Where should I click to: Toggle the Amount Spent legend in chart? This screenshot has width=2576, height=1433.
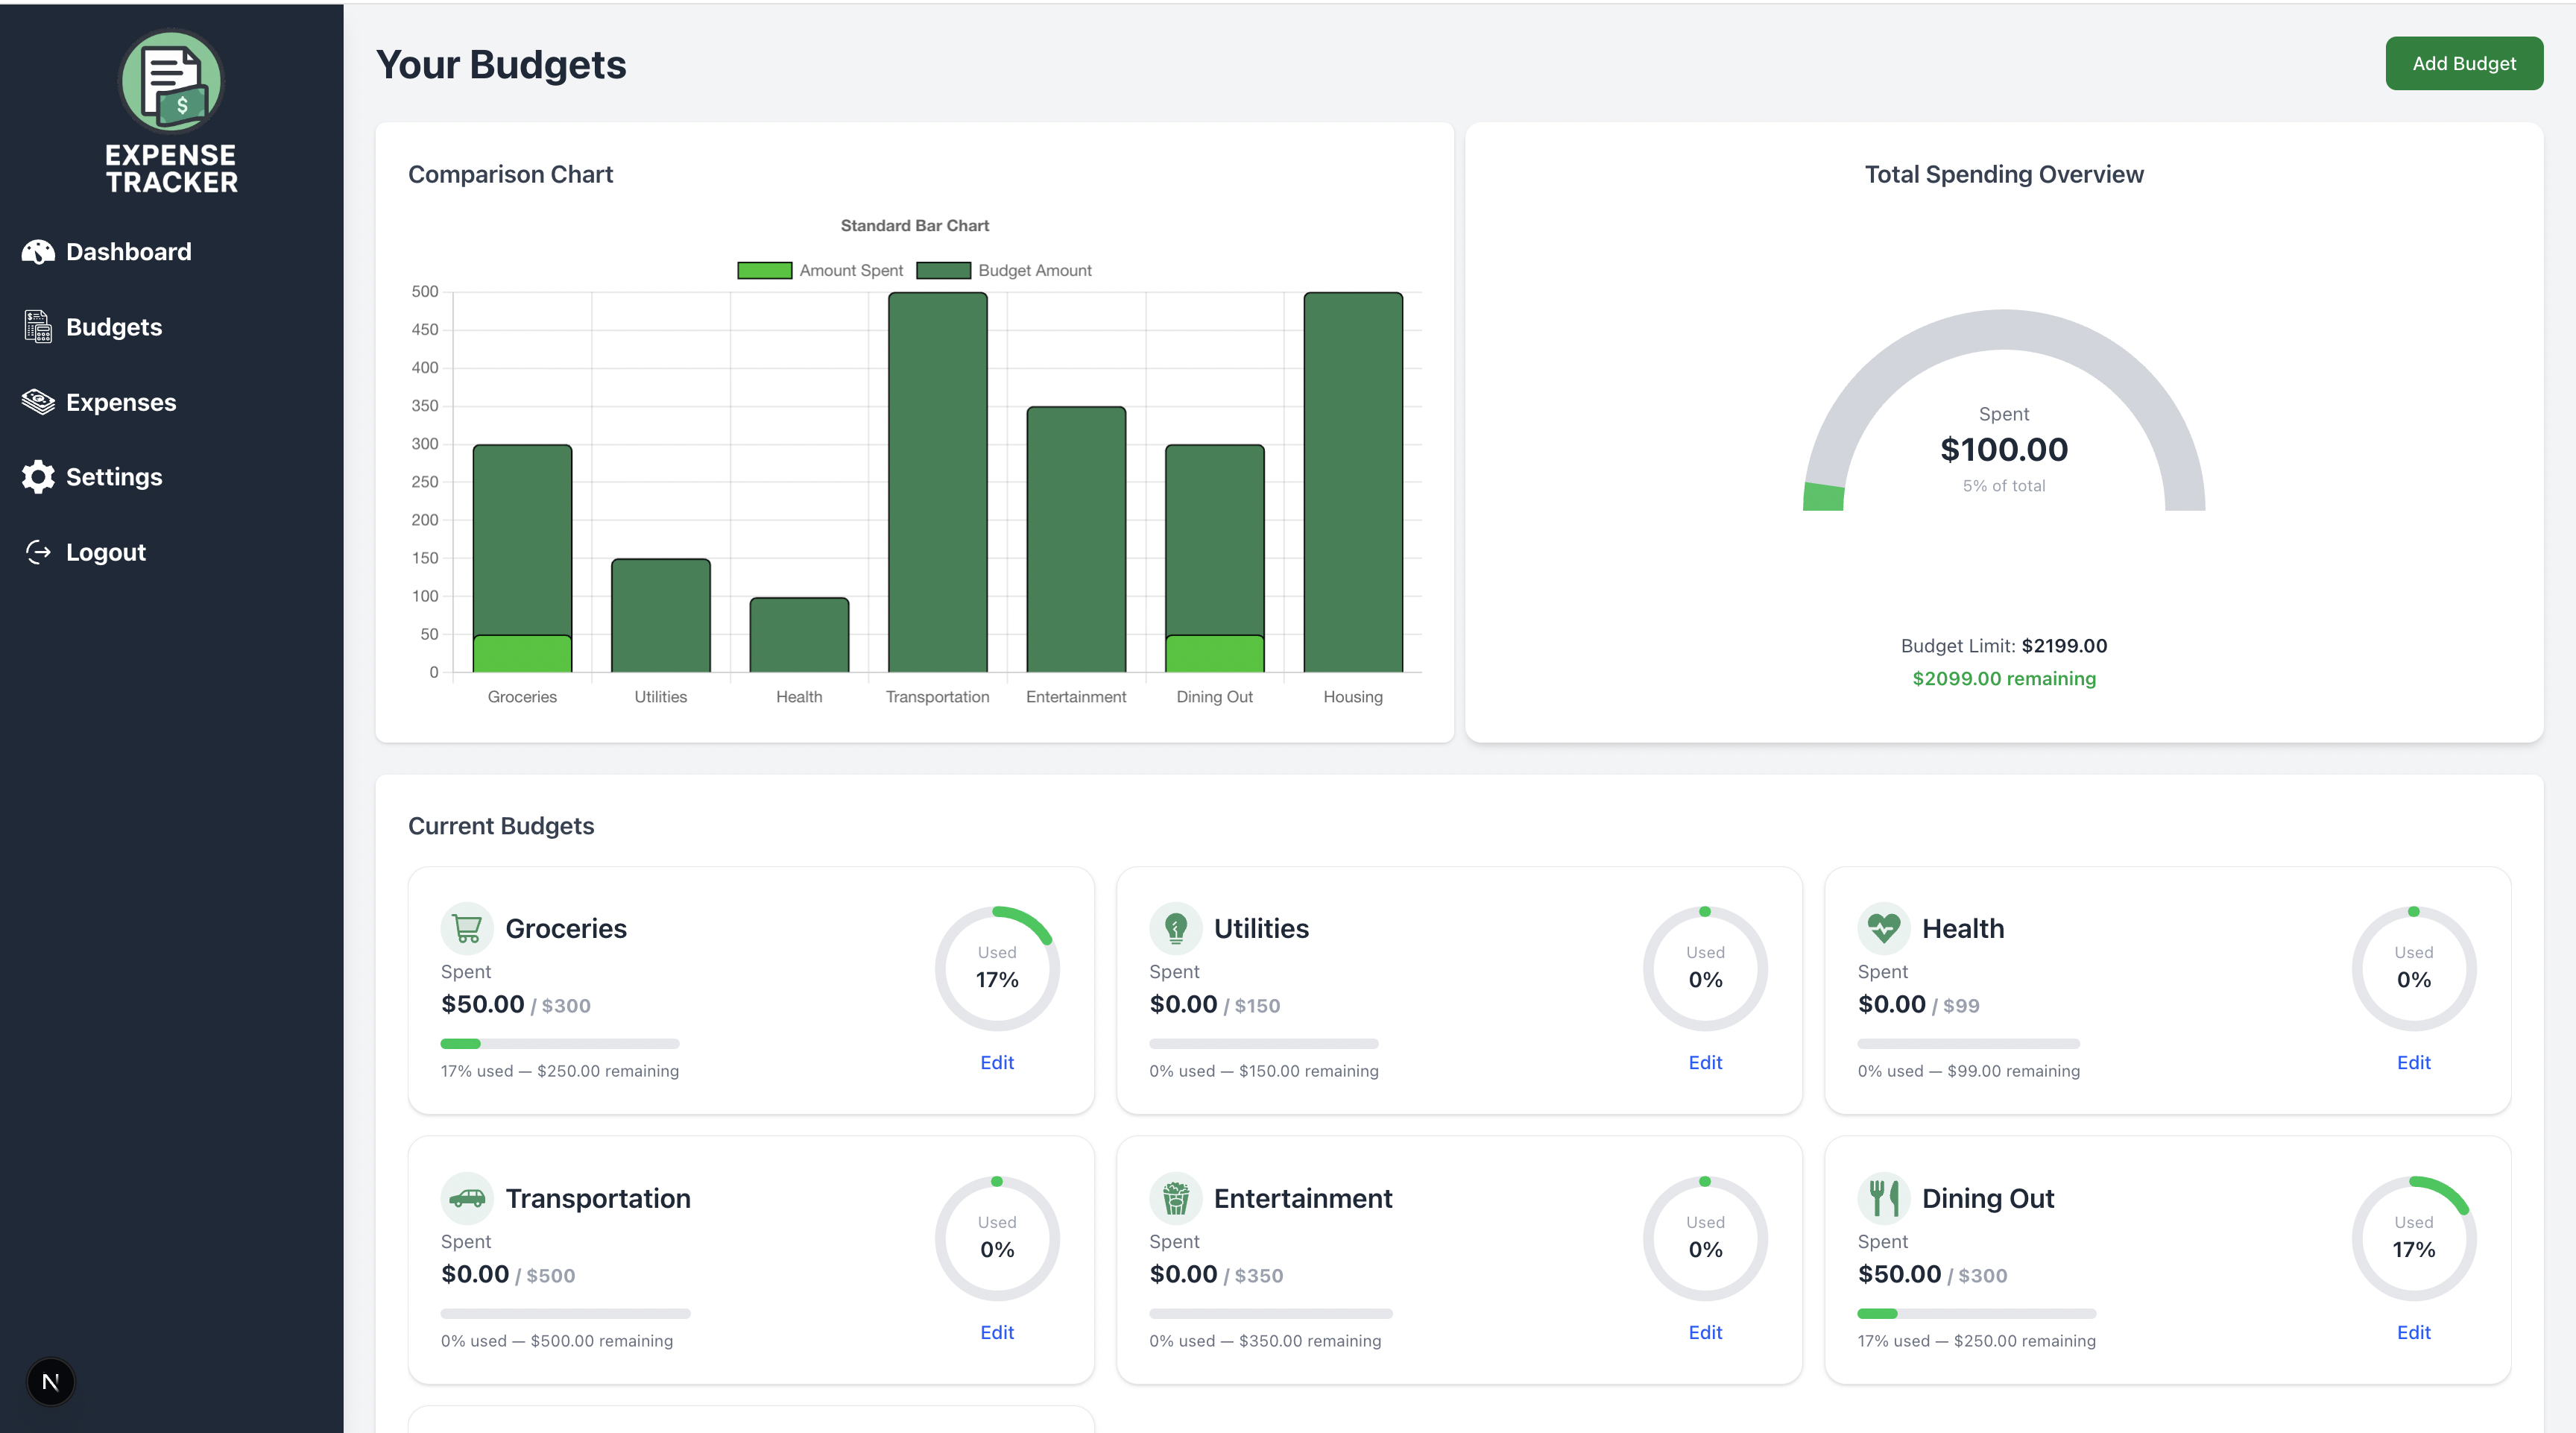click(820, 270)
